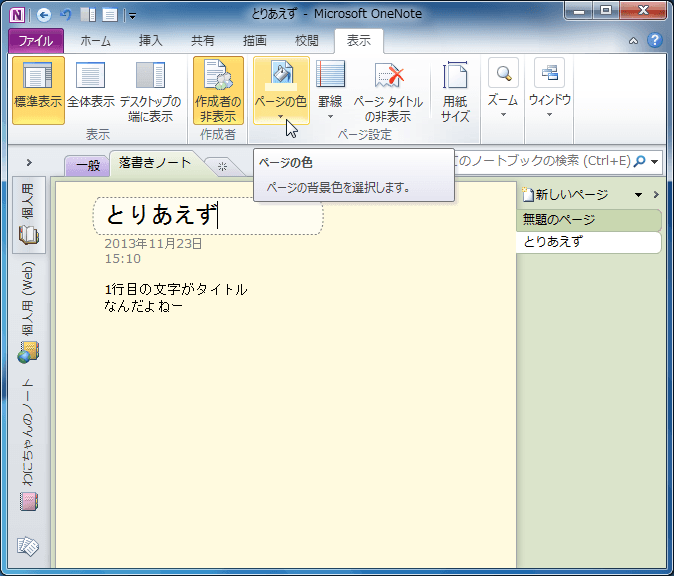Click 新しいページ to add a page
Image resolution: width=674 pixels, height=576 pixels.
pyautogui.click(x=565, y=195)
